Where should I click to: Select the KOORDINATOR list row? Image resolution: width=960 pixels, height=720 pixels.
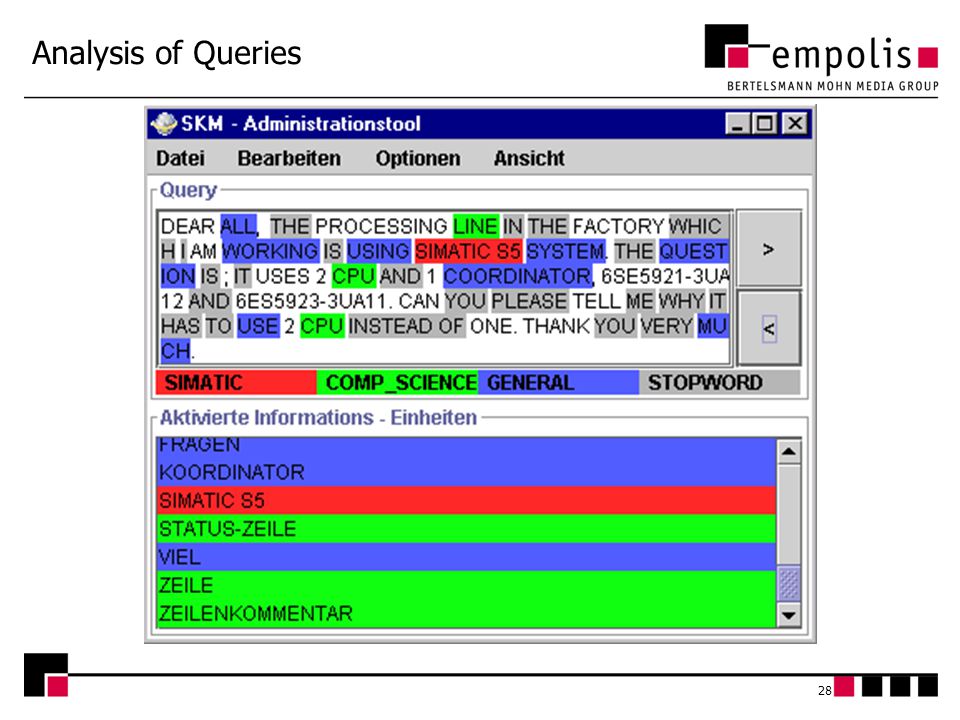coord(467,472)
